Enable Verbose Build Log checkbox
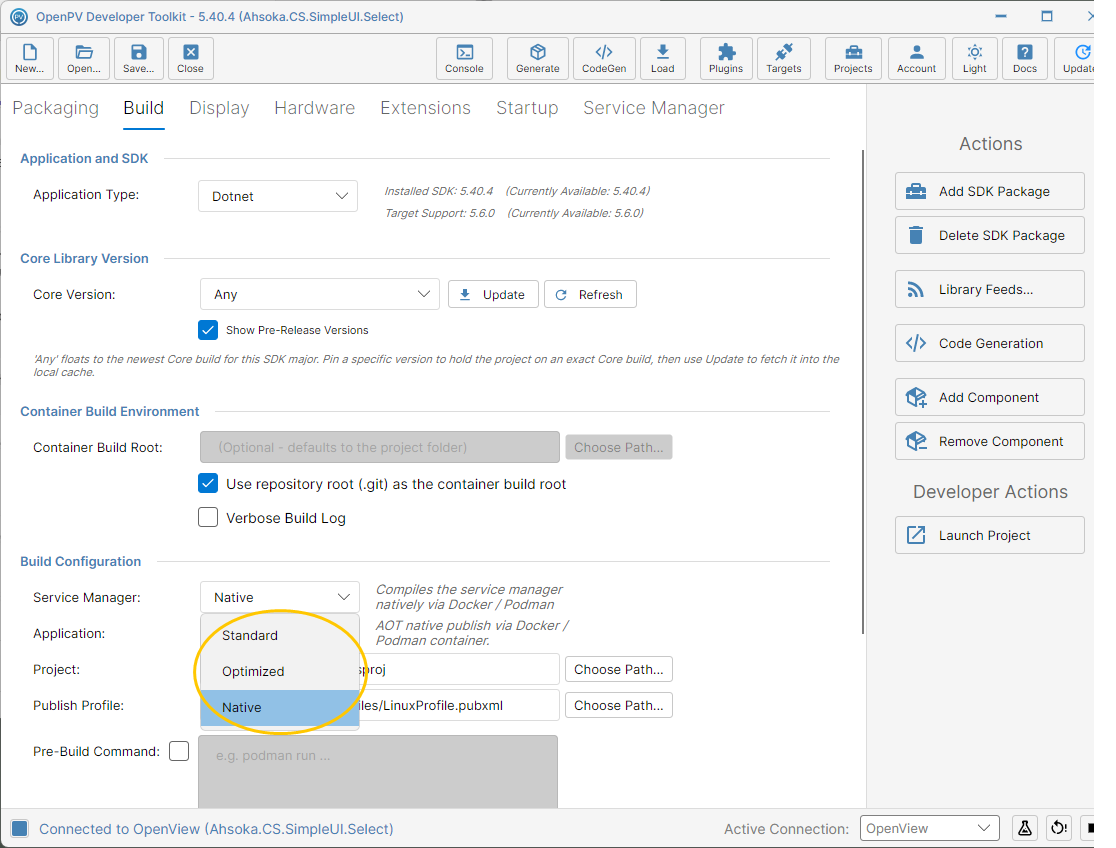1116x848 pixels. coord(208,517)
